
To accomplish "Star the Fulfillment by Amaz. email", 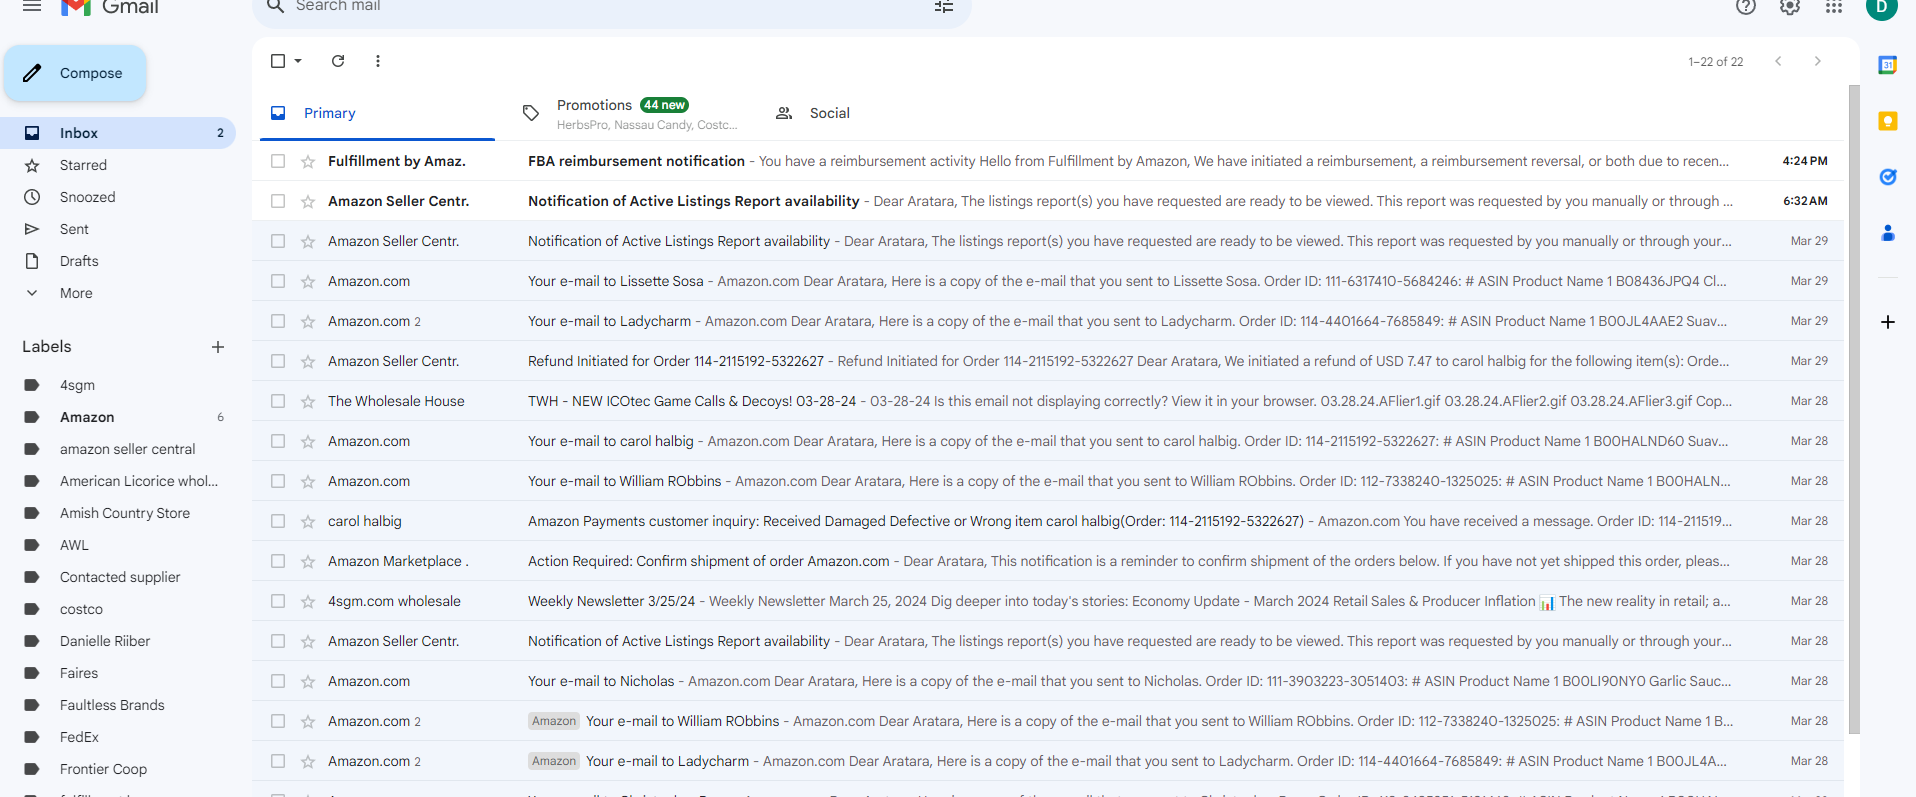I will pyautogui.click(x=308, y=161).
